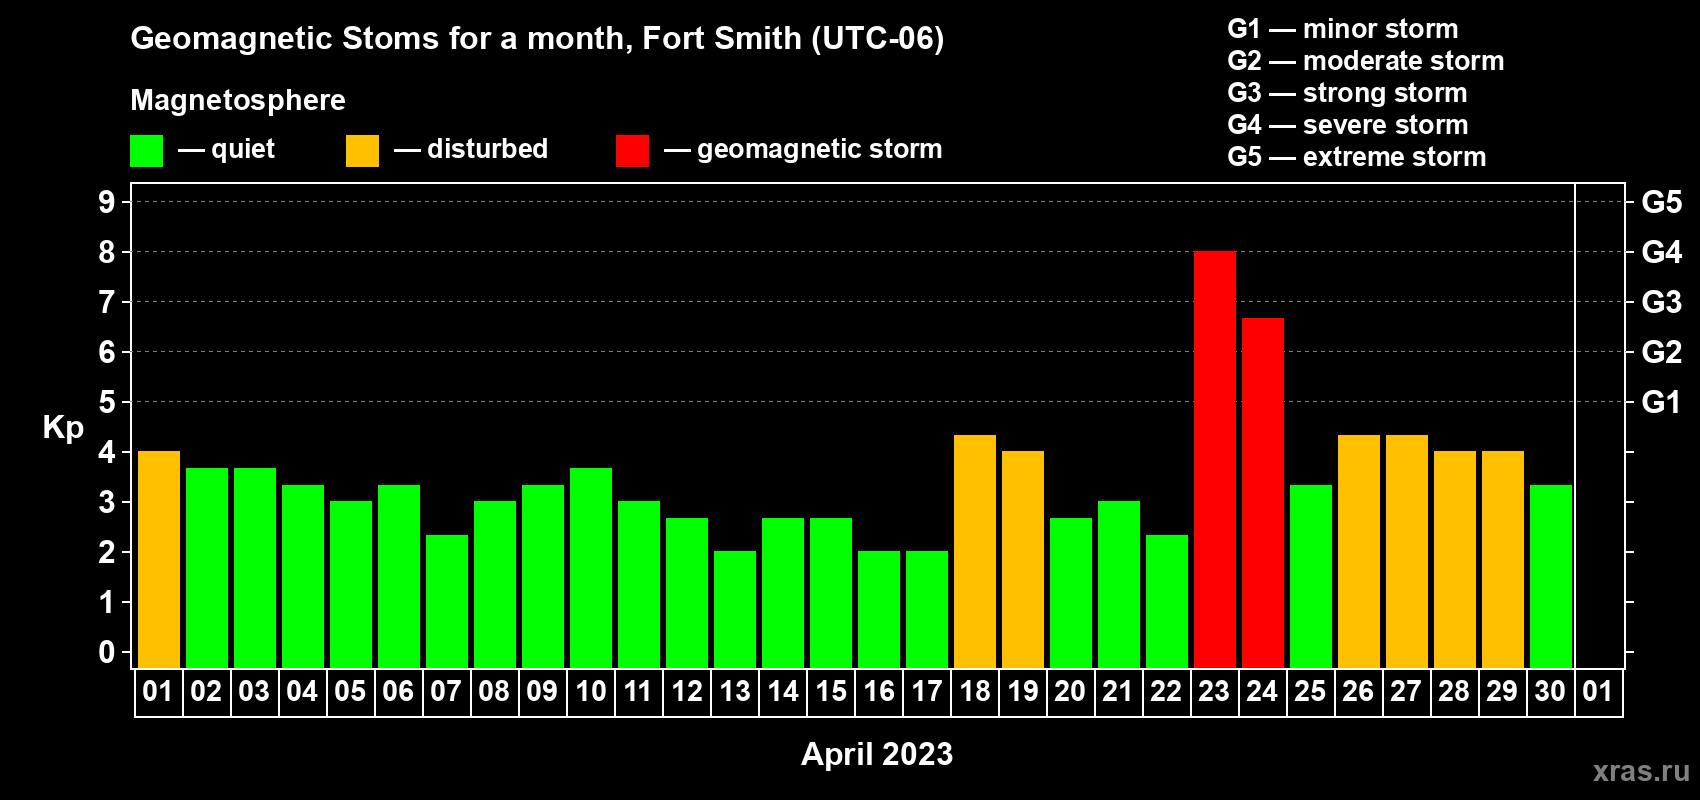Click the G2 label on right axis

(1662, 352)
